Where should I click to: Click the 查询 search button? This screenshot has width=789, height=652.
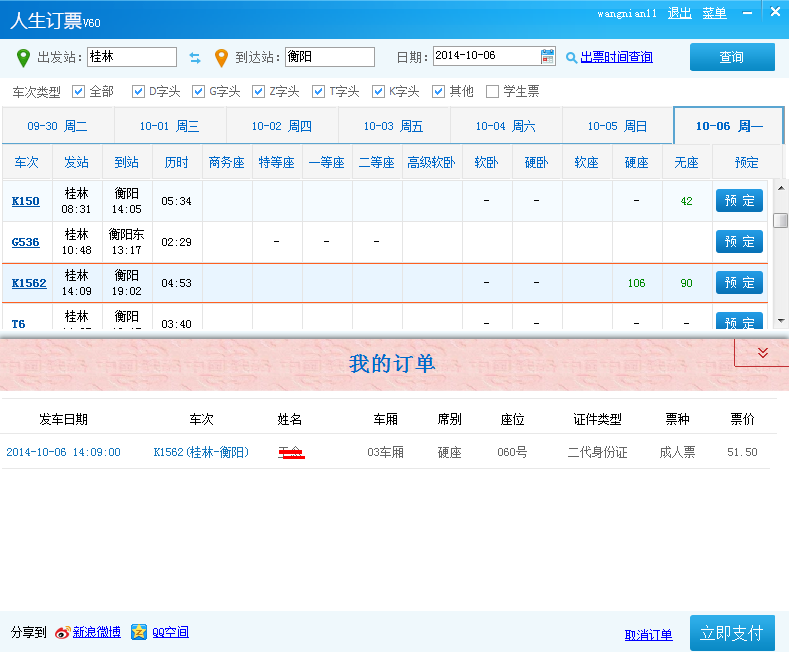[732, 57]
